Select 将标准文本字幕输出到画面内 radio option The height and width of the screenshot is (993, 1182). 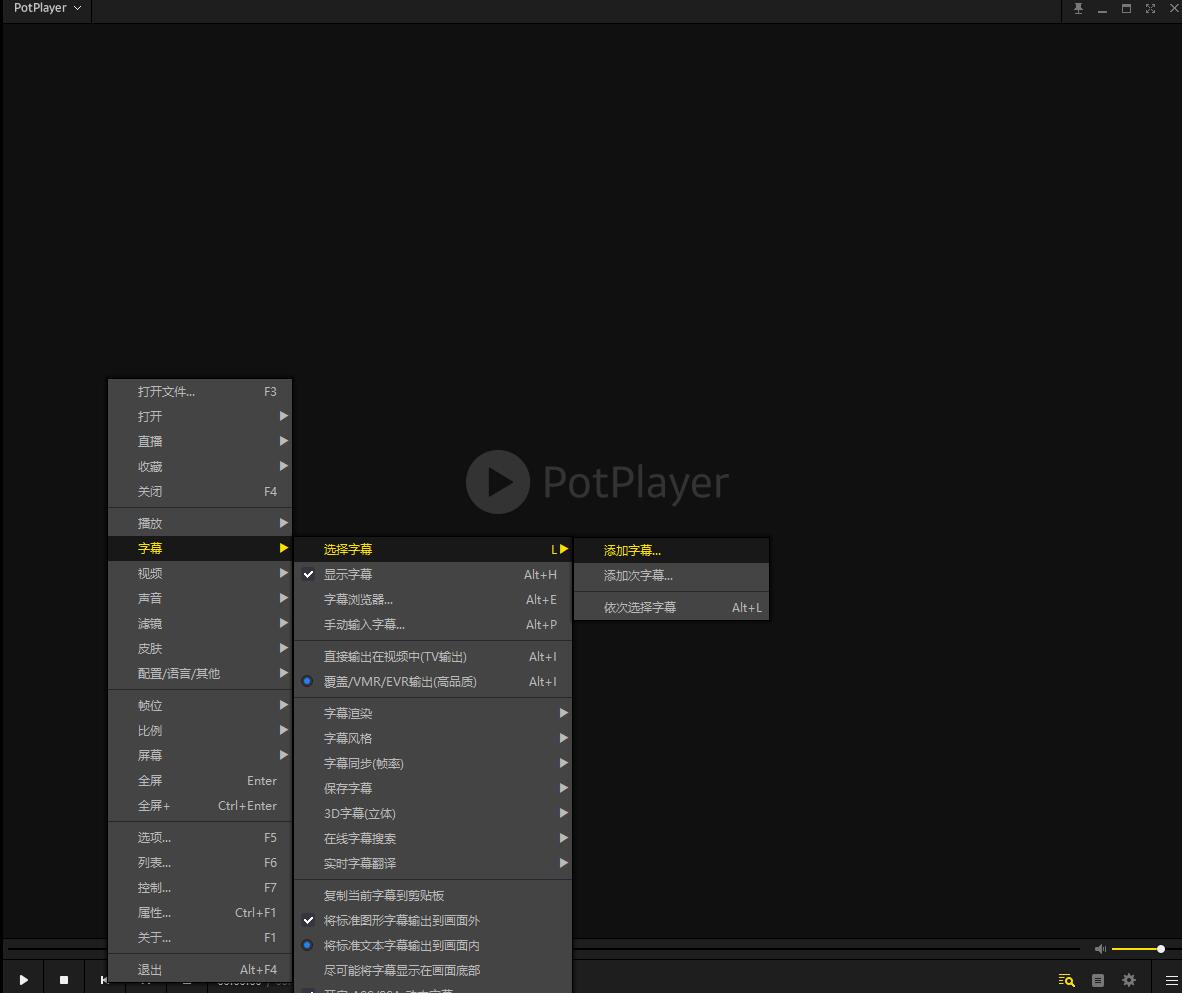(x=433, y=945)
